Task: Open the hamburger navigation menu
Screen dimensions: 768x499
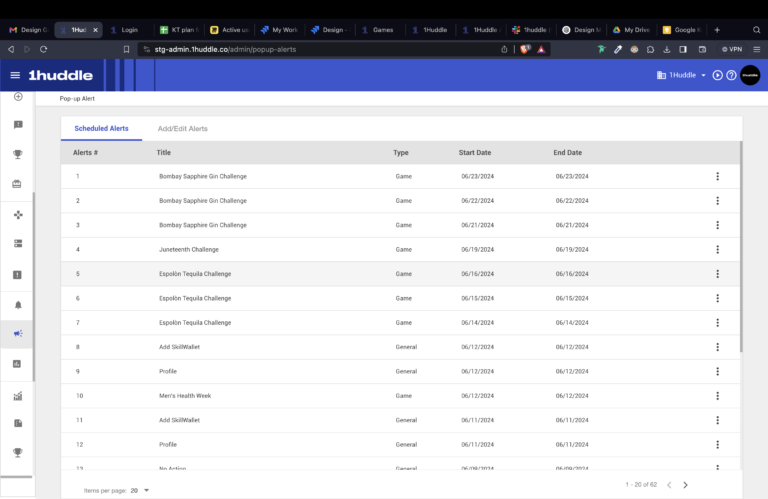Action: point(15,75)
